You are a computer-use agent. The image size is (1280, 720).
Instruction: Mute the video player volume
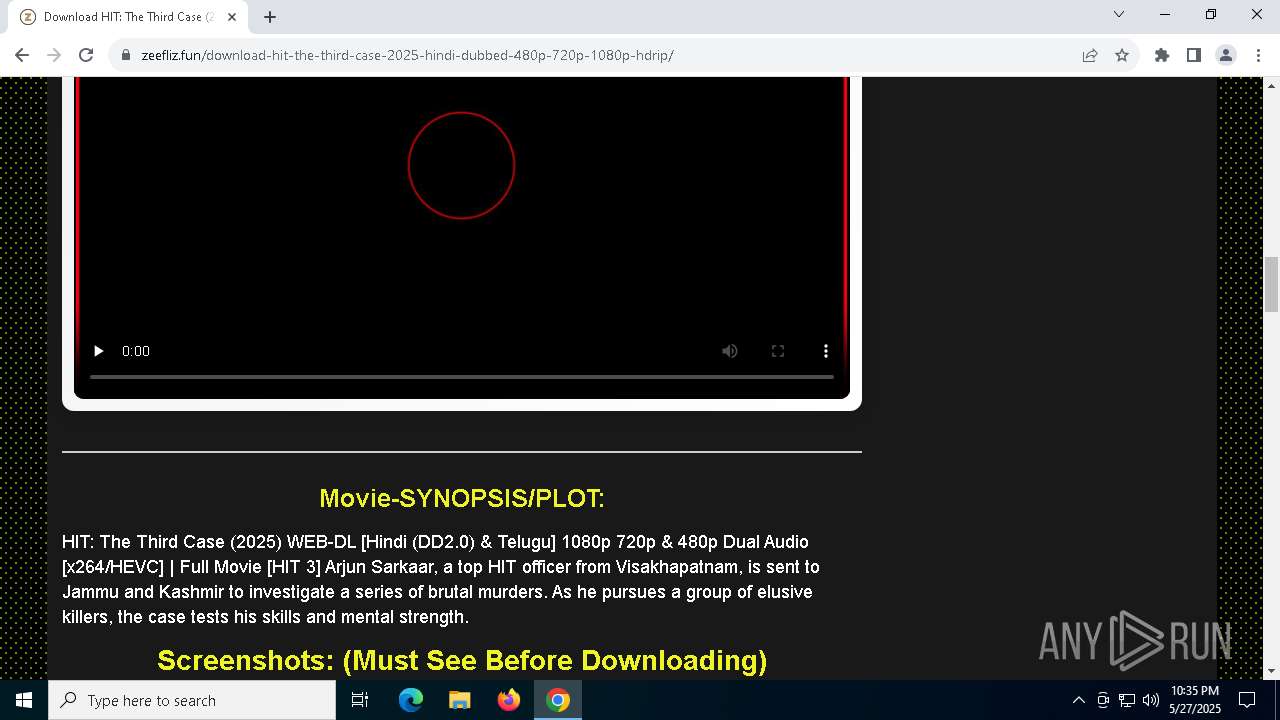pyautogui.click(x=730, y=351)
